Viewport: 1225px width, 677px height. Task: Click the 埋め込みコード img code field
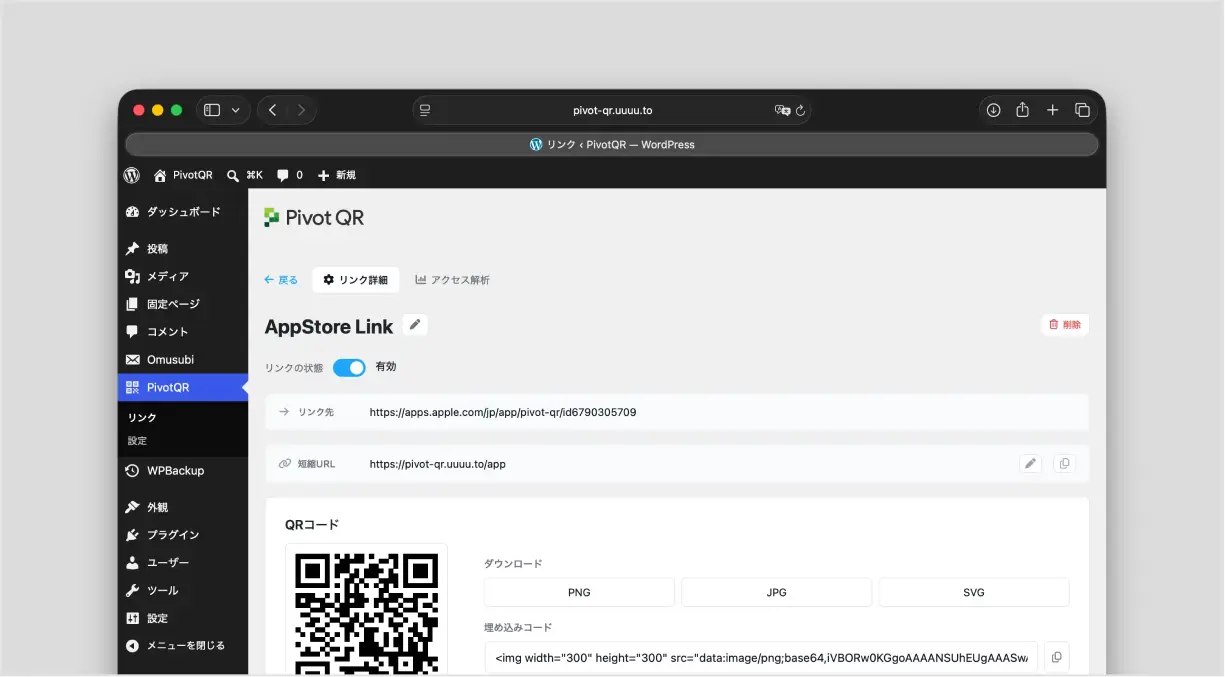tap(761, 658)
